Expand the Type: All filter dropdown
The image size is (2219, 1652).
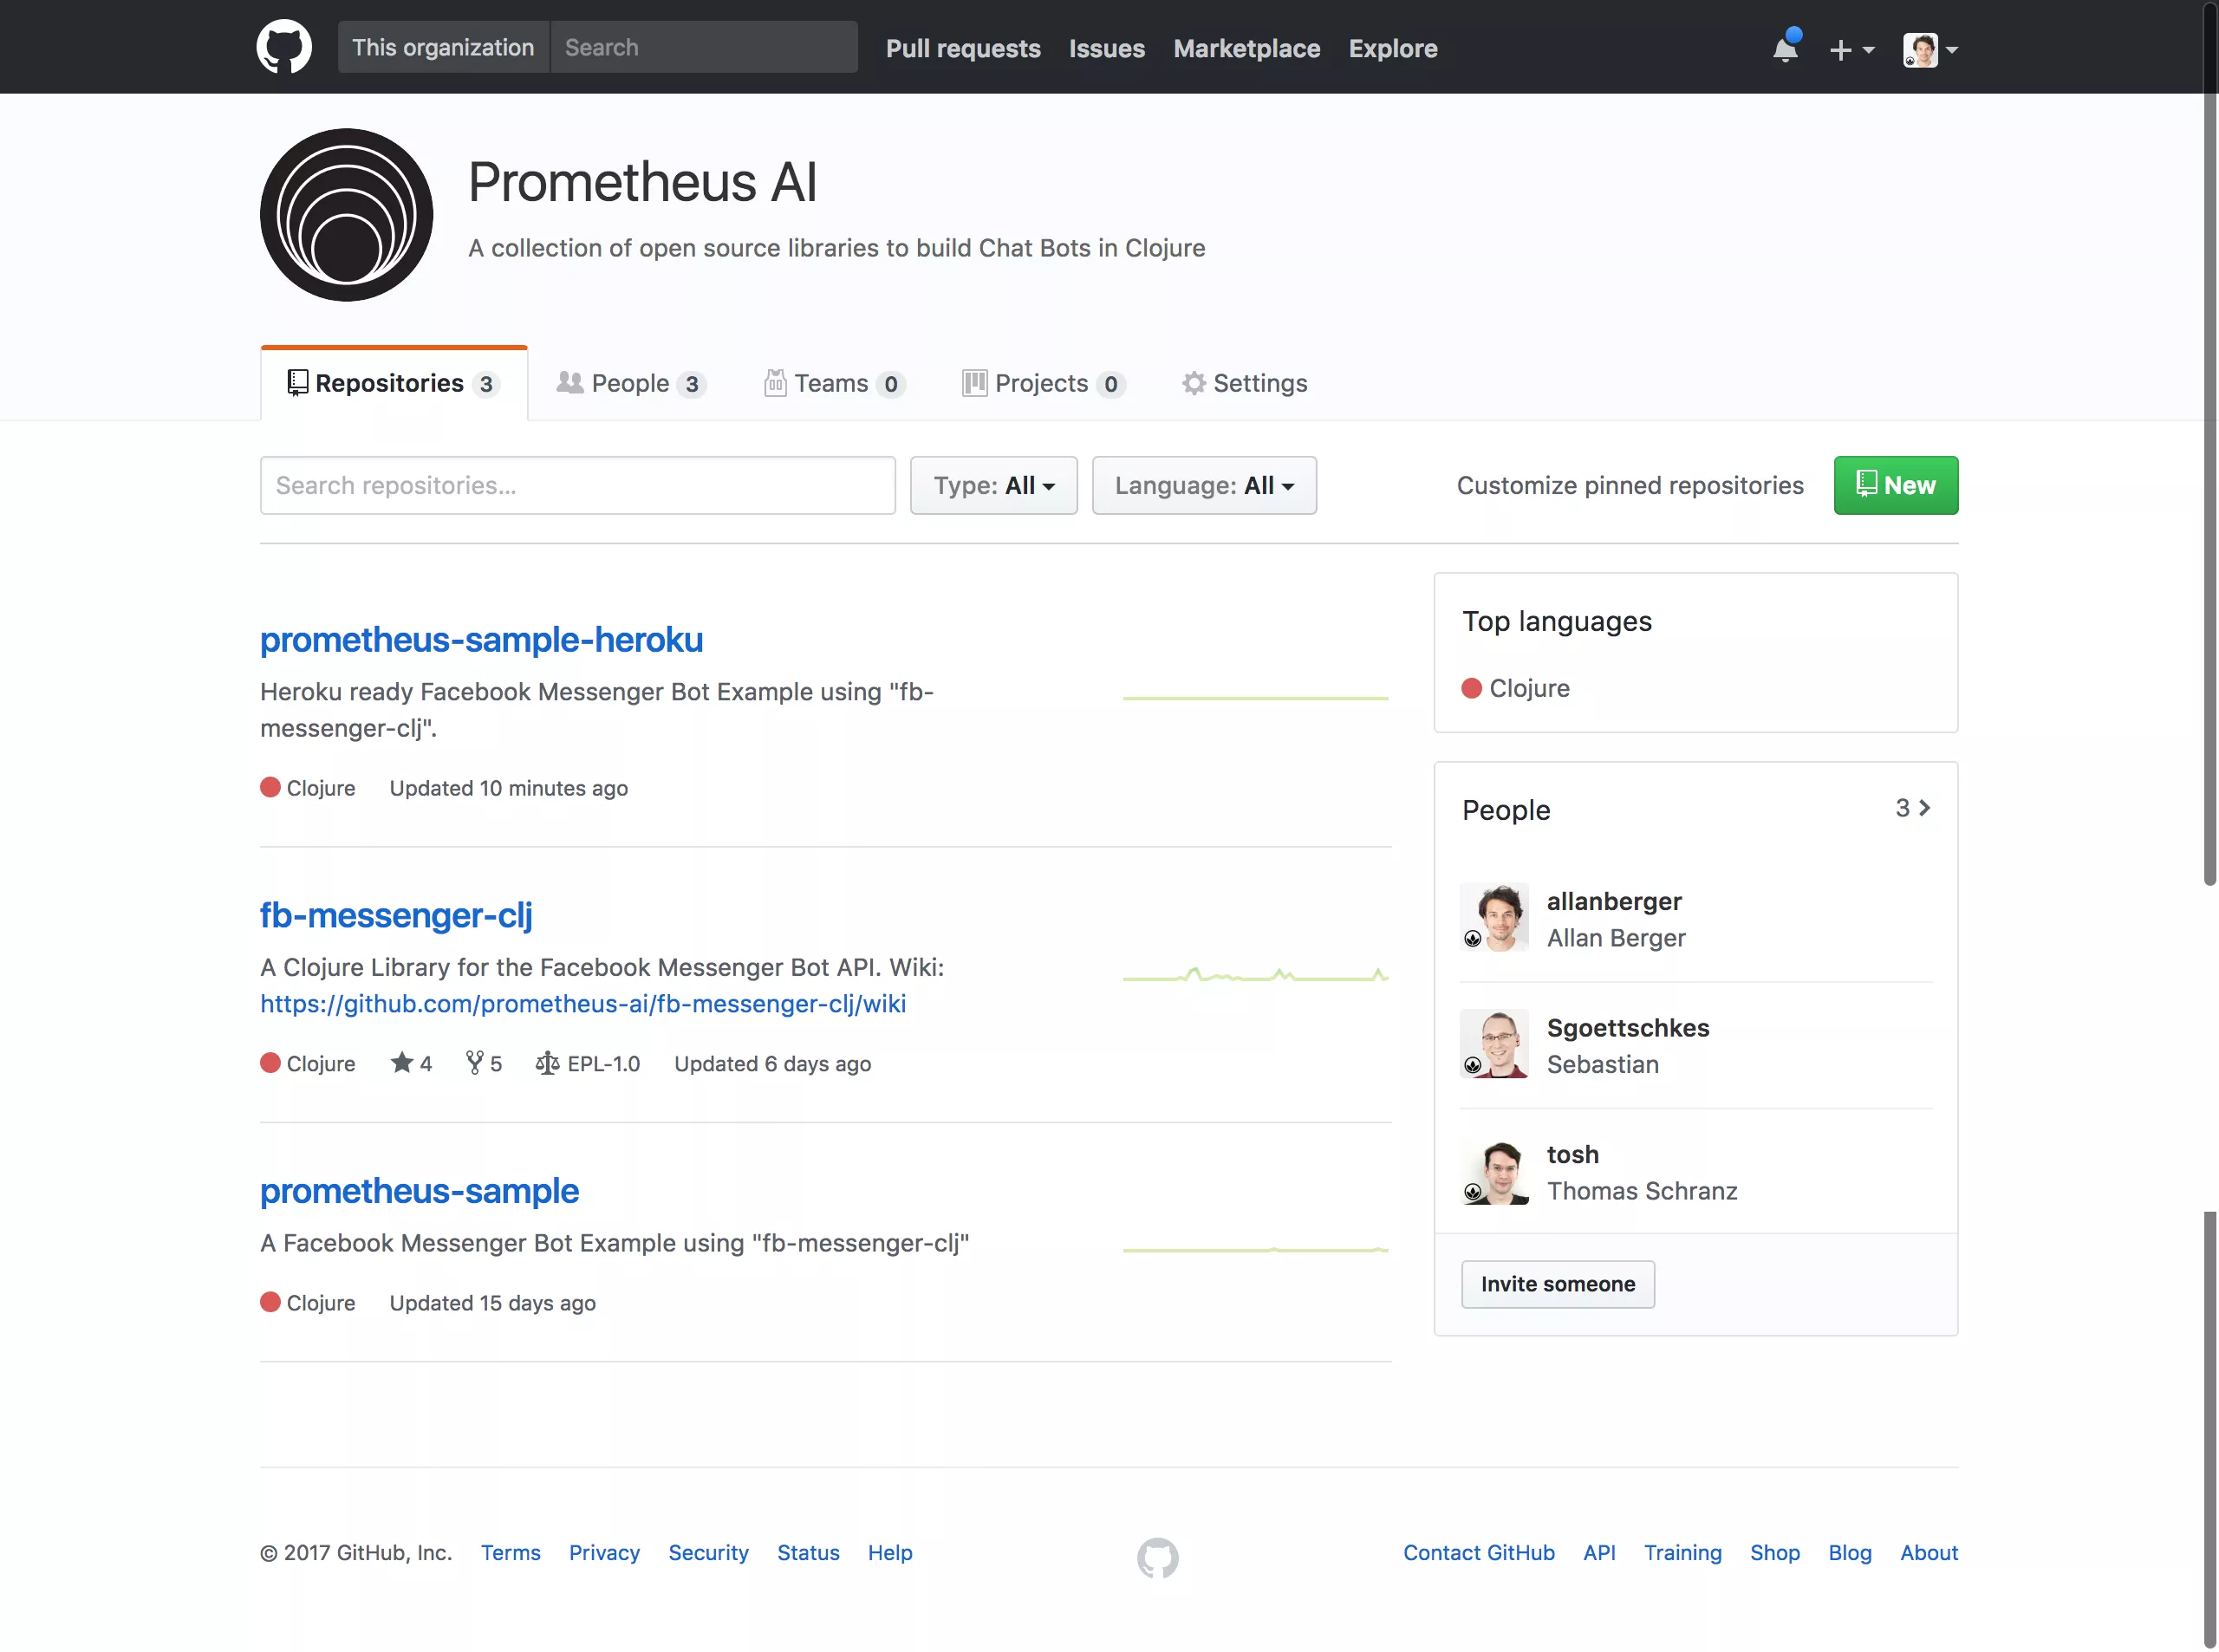[x=993, y=485]
